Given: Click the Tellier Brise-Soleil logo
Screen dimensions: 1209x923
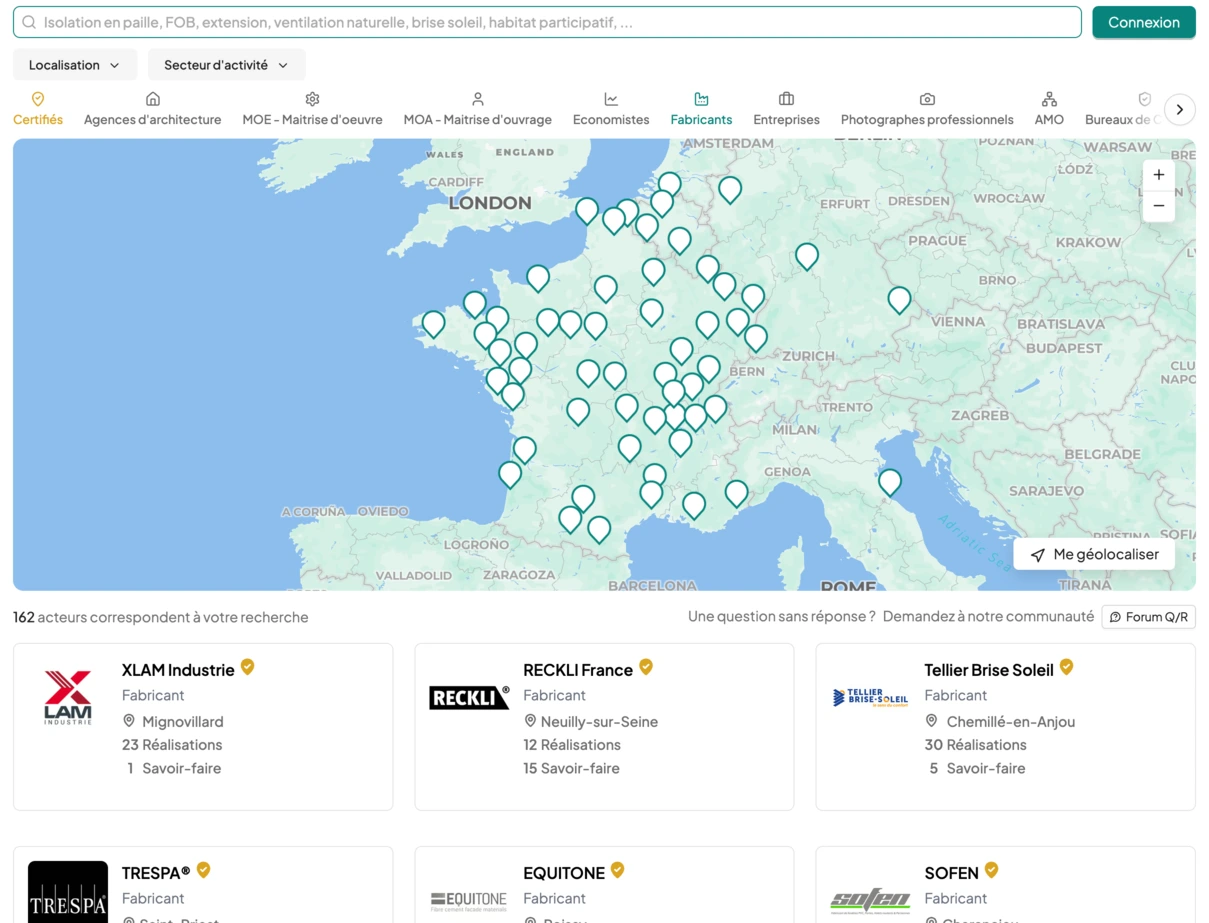Looking at the screenshot, I should [870, 697].
